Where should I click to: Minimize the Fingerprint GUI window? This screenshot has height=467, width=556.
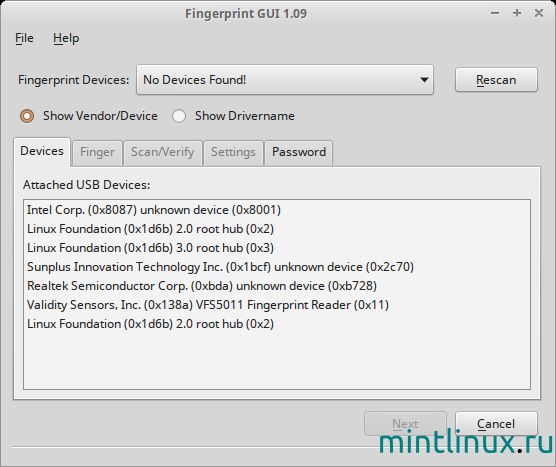(x=495, y=13)
